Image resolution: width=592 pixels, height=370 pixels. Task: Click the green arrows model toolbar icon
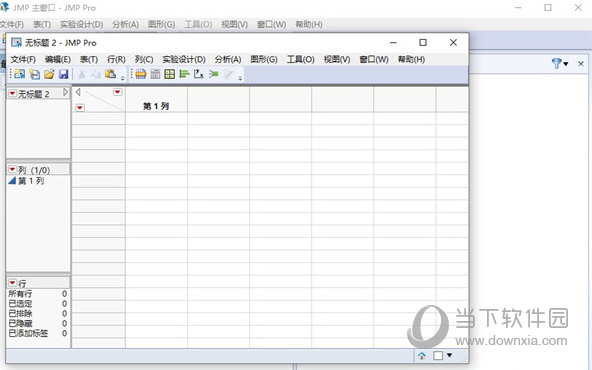(214, 74)
